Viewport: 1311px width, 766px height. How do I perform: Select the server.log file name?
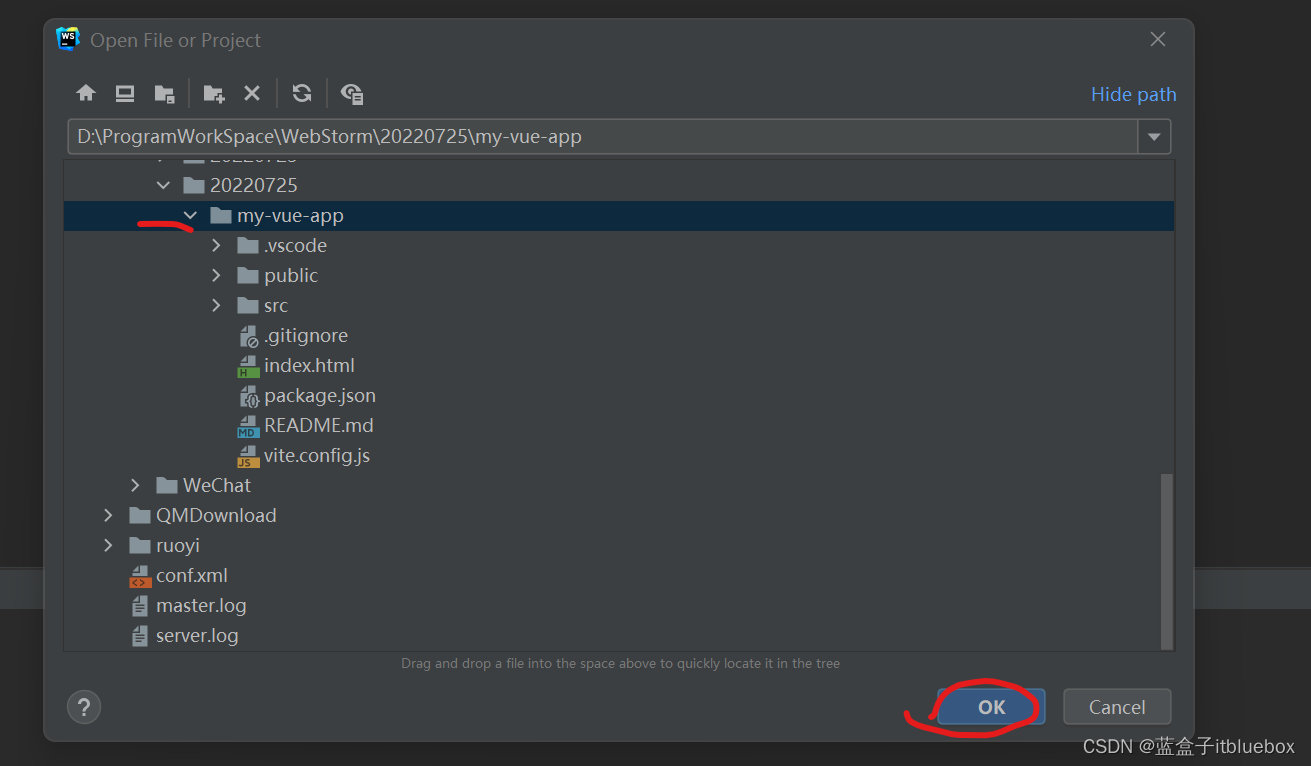pyautogui.click(x=197, y=635)
